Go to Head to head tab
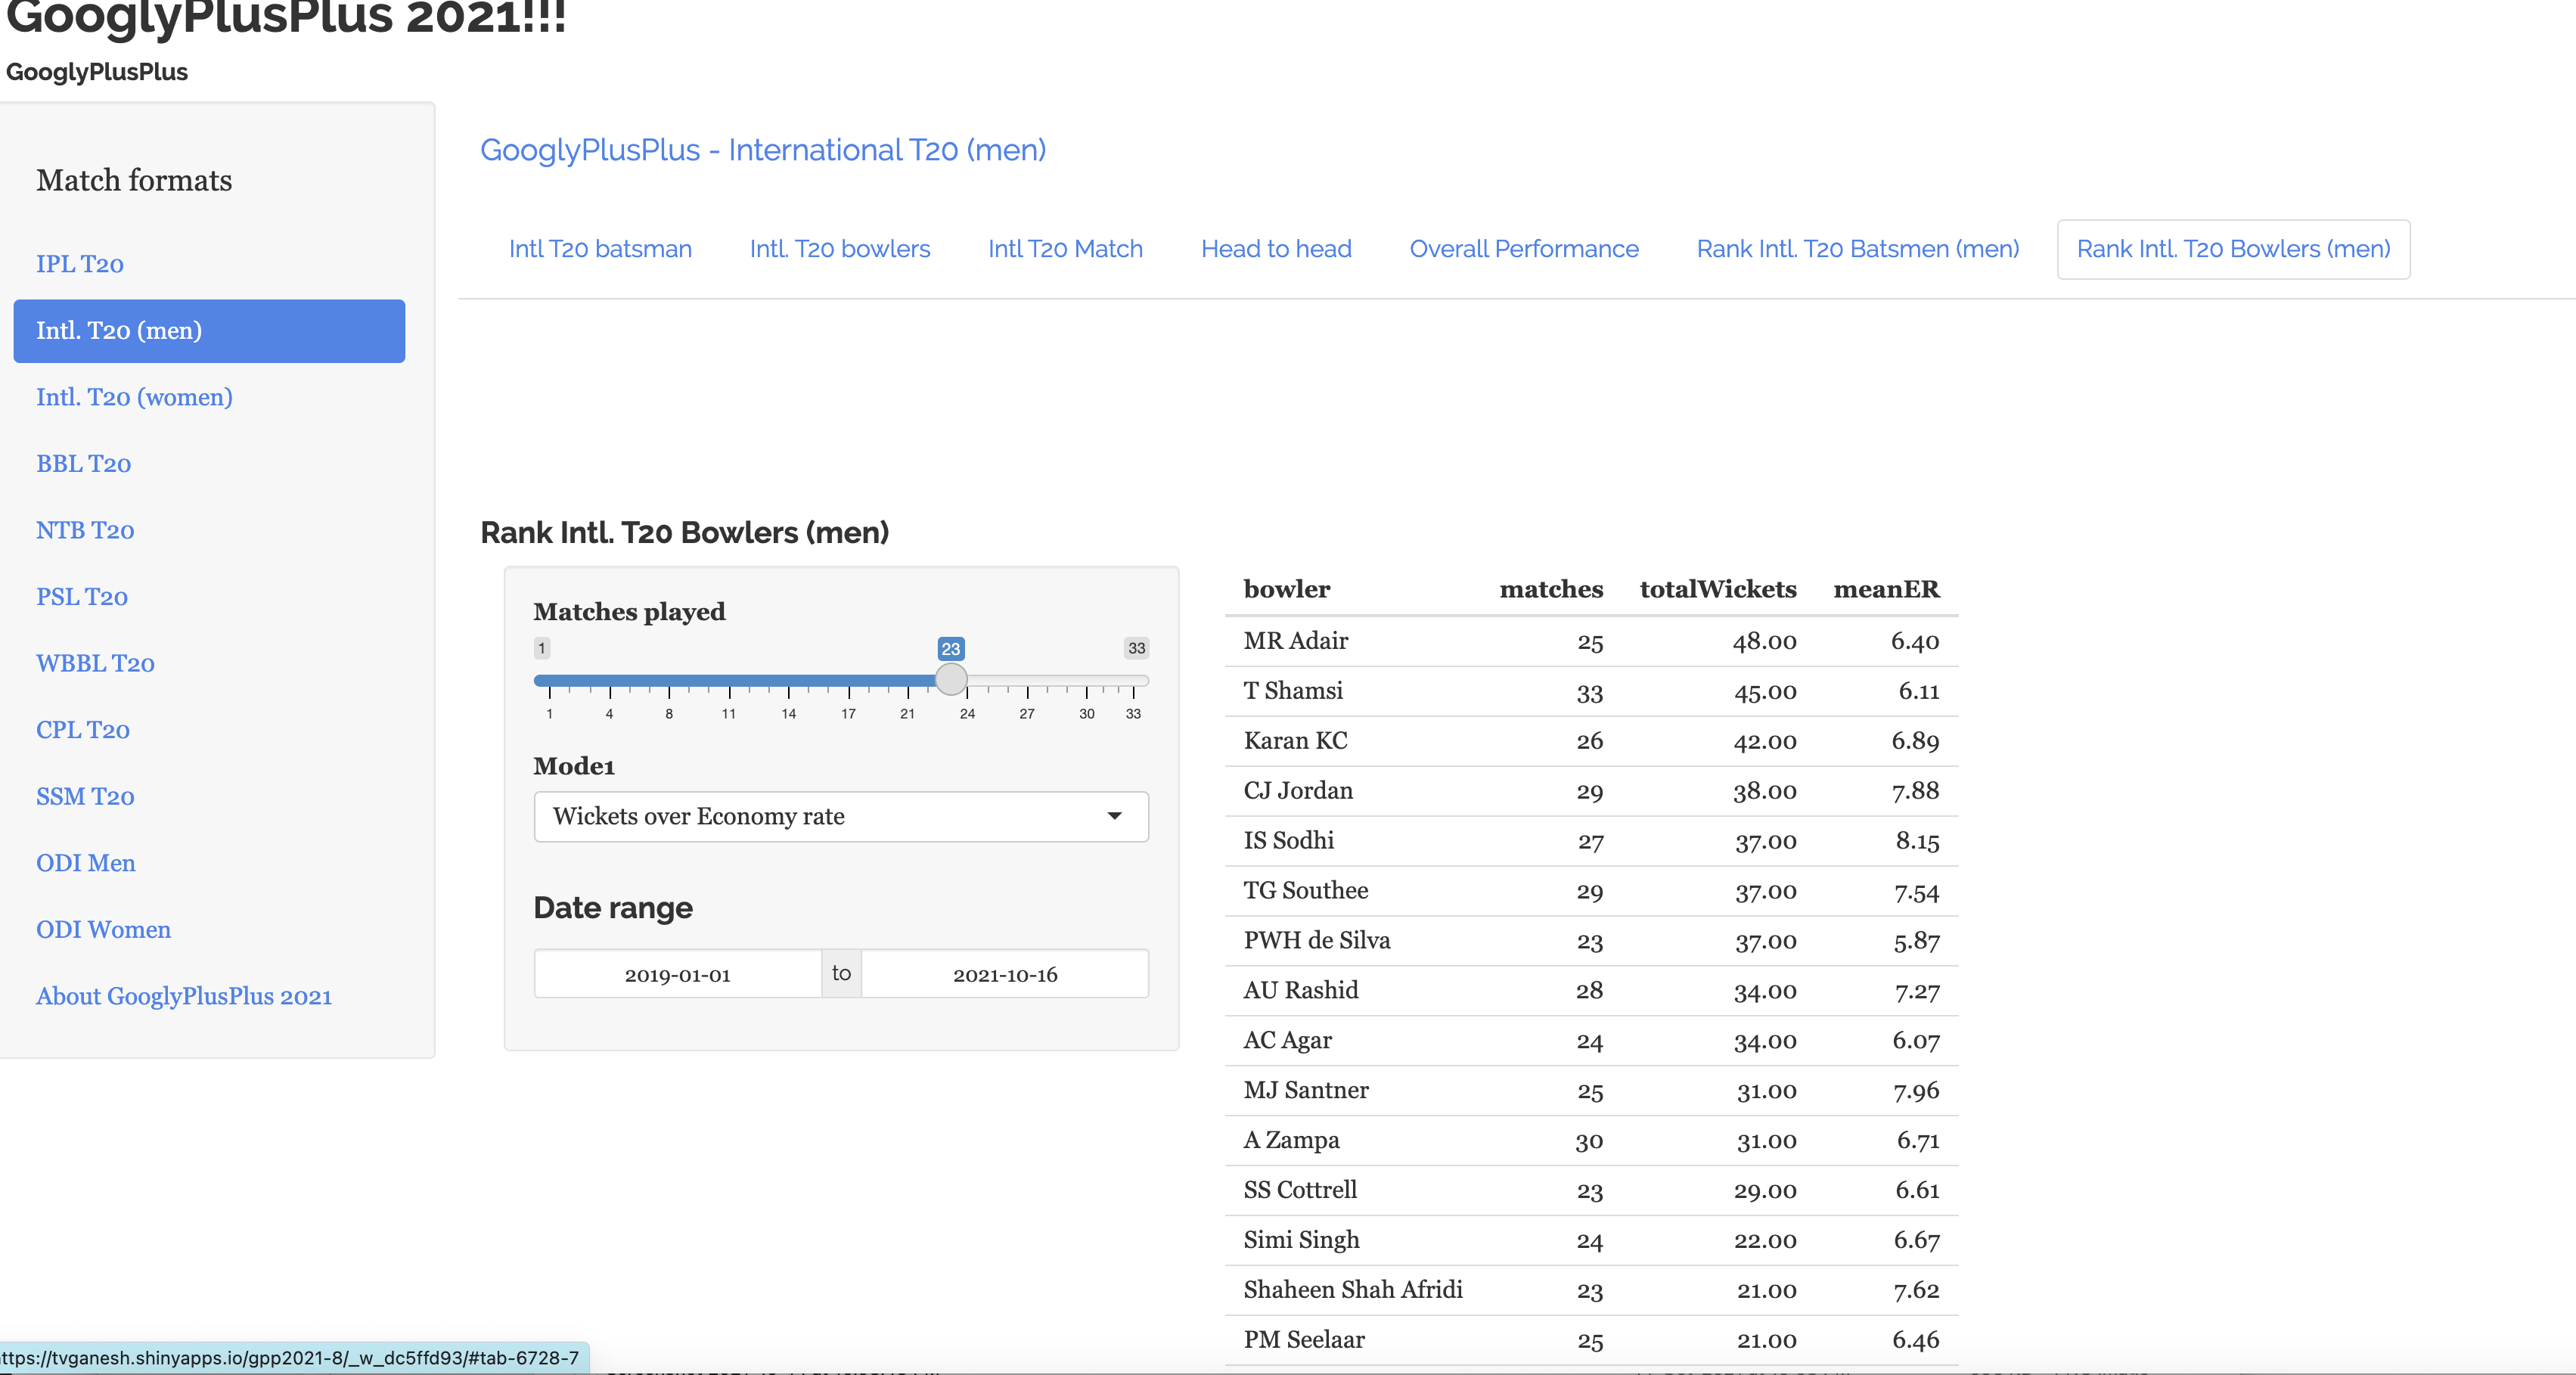The height and width of the screenshot is (1375, 2576). (x=1275, y=249)
